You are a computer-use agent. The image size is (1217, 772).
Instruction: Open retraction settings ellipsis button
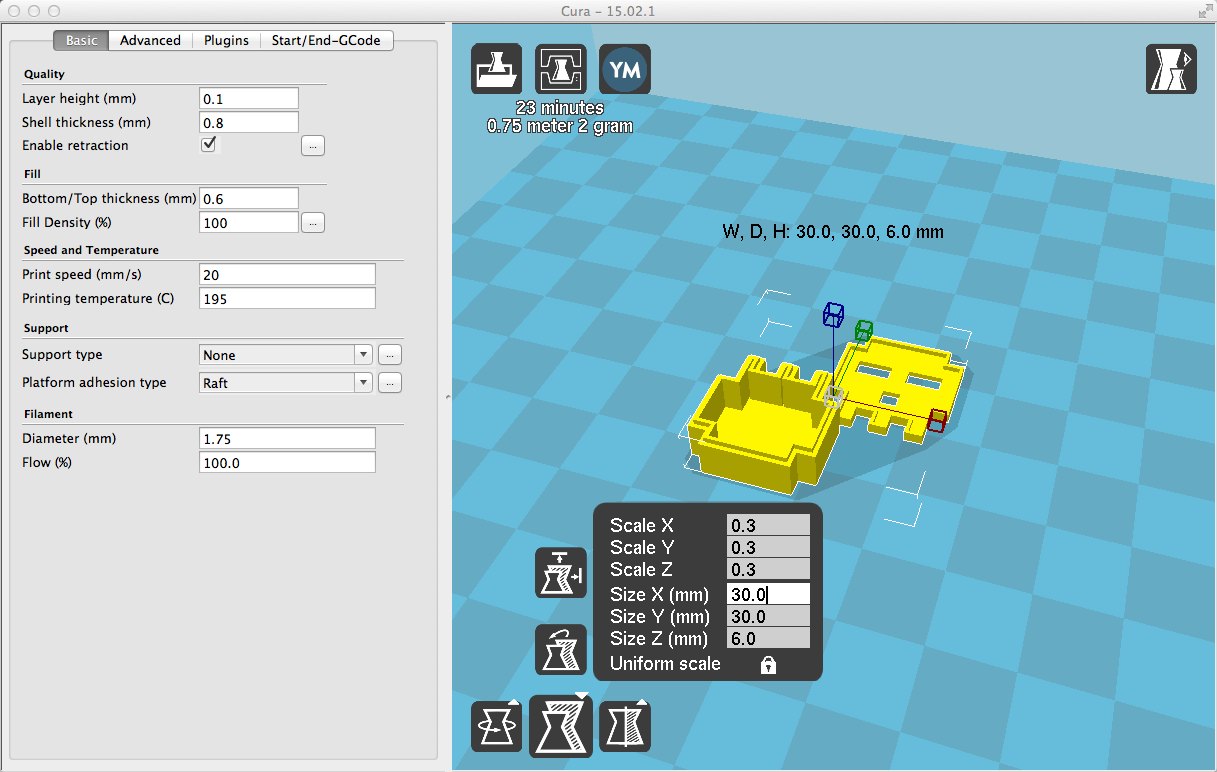coord(313,146)
